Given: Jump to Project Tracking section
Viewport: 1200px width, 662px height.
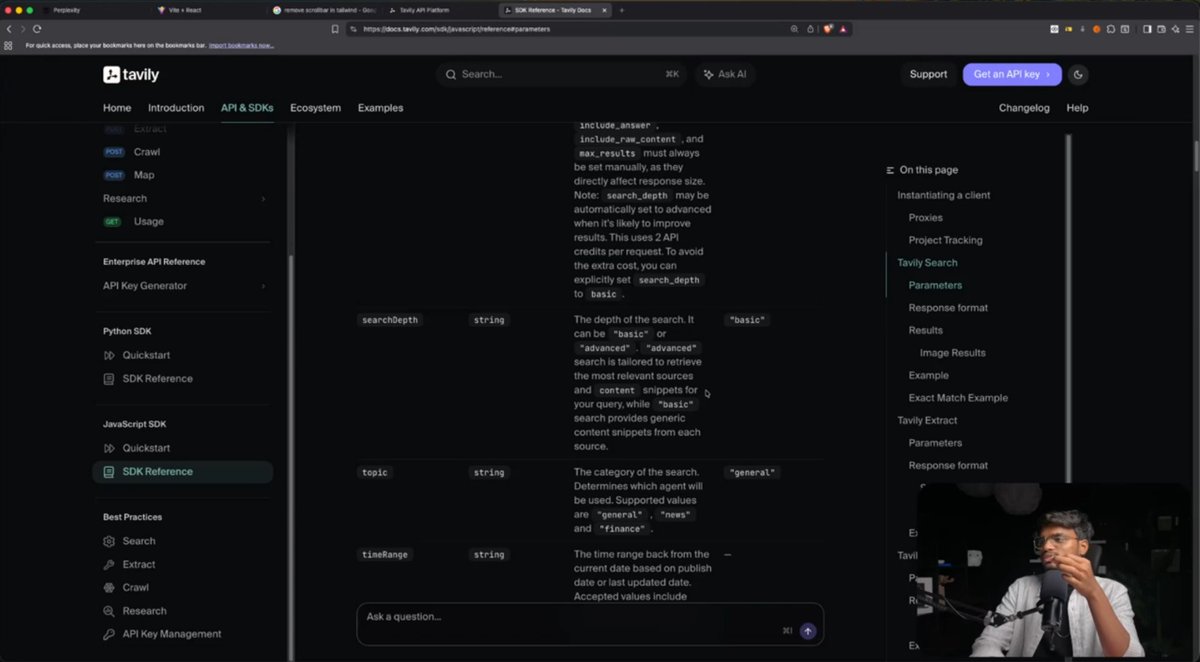Looking at the screenshot, I should (946, 240).
